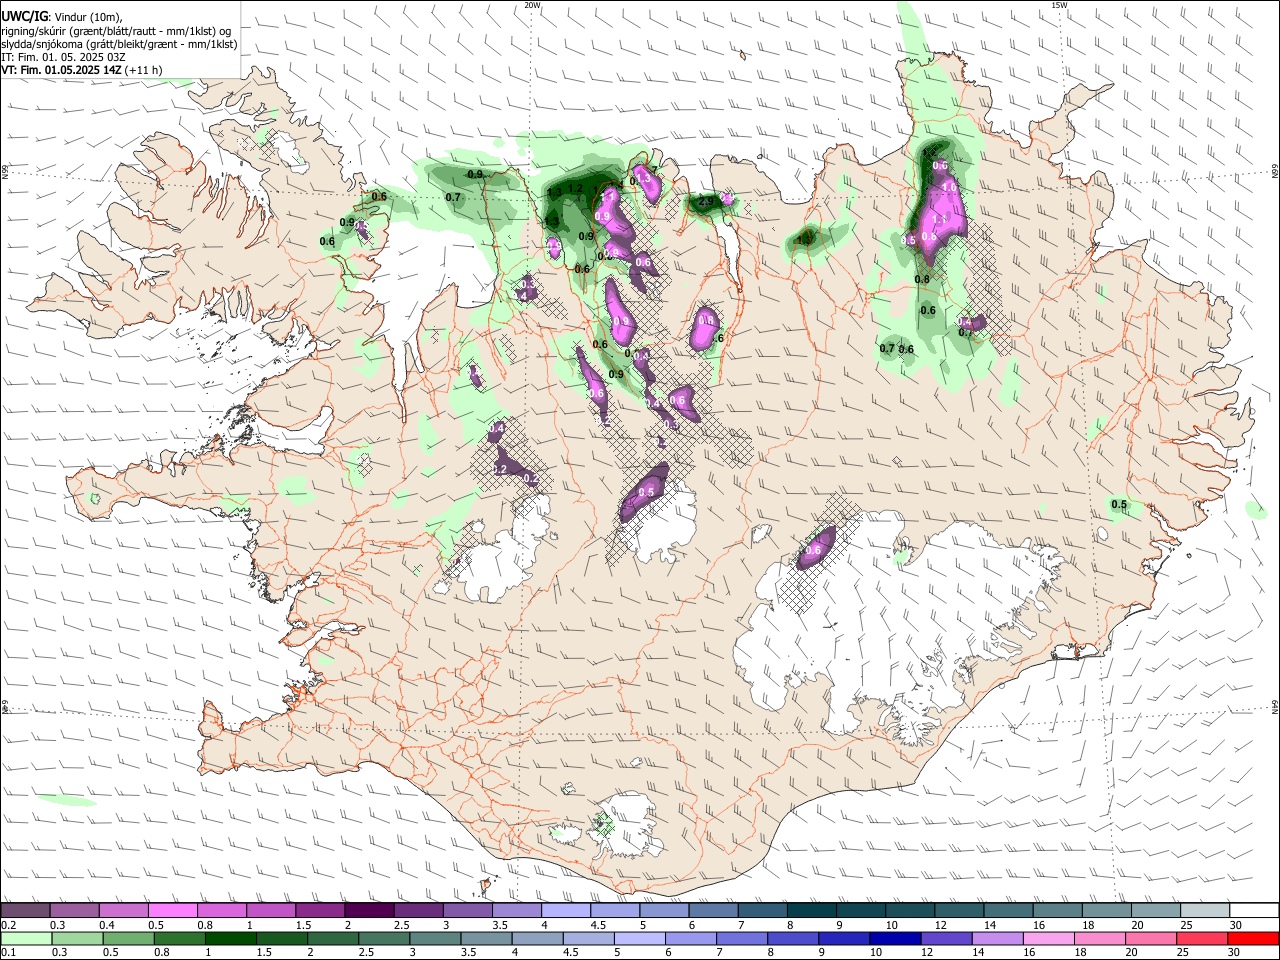Select the bright pink 0.5 snow scale swatch

[172, 910]
